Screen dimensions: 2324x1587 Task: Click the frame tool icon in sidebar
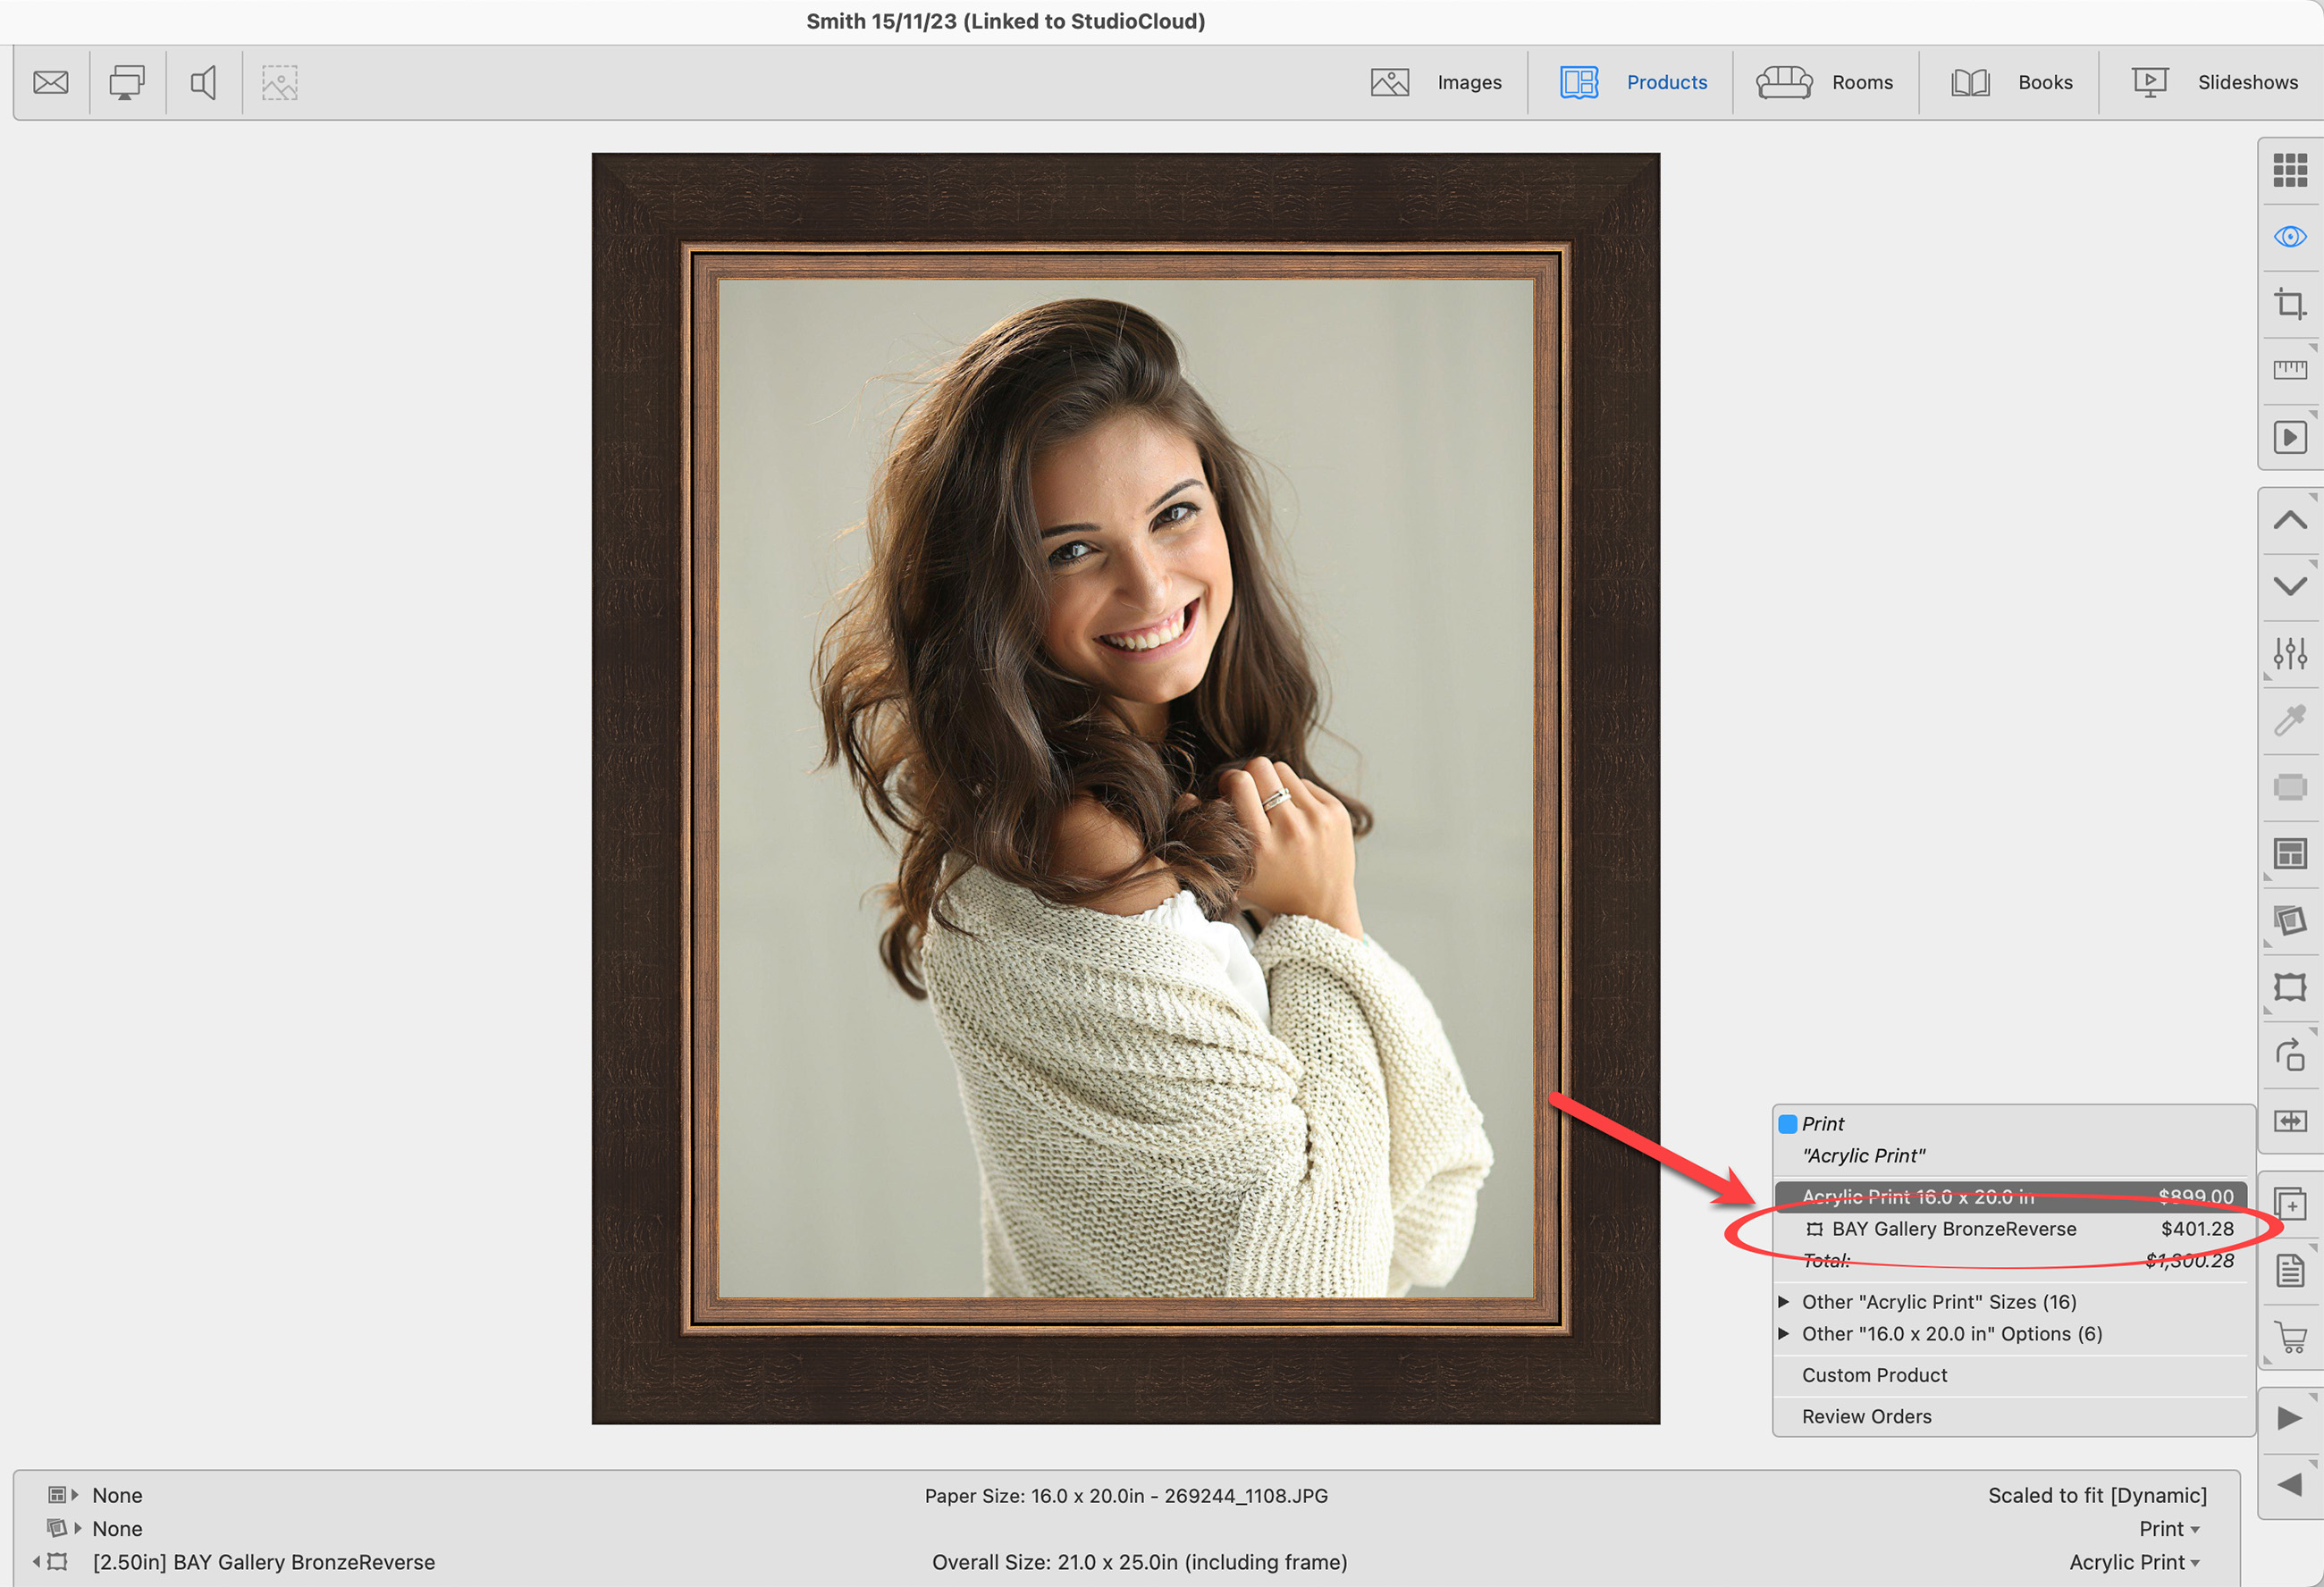[x=2289, y=988]
